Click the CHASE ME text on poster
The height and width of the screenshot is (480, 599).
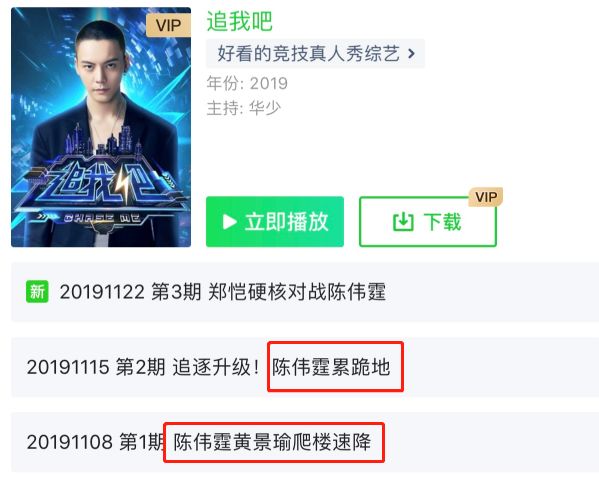coord(102,218)
